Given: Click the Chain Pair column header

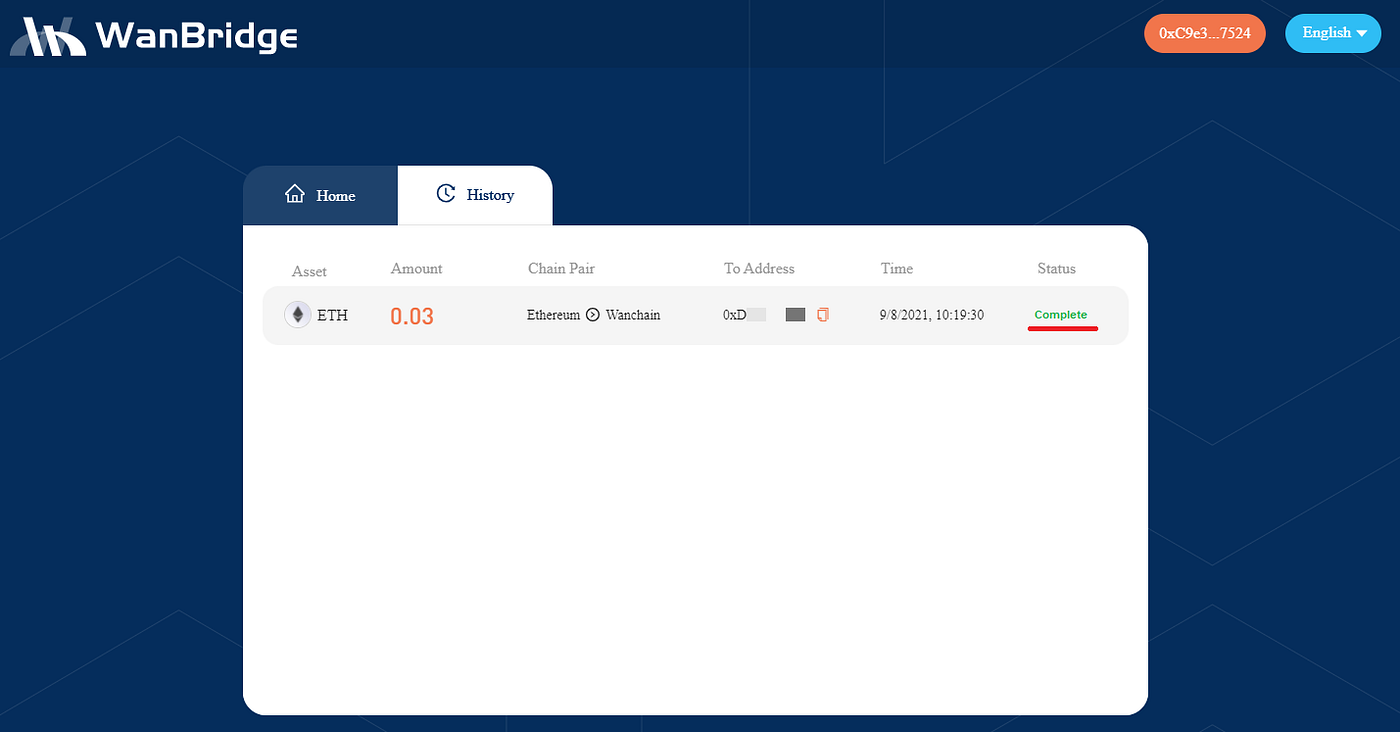Looking at the screenshot, I should click(x=561, y=269).
